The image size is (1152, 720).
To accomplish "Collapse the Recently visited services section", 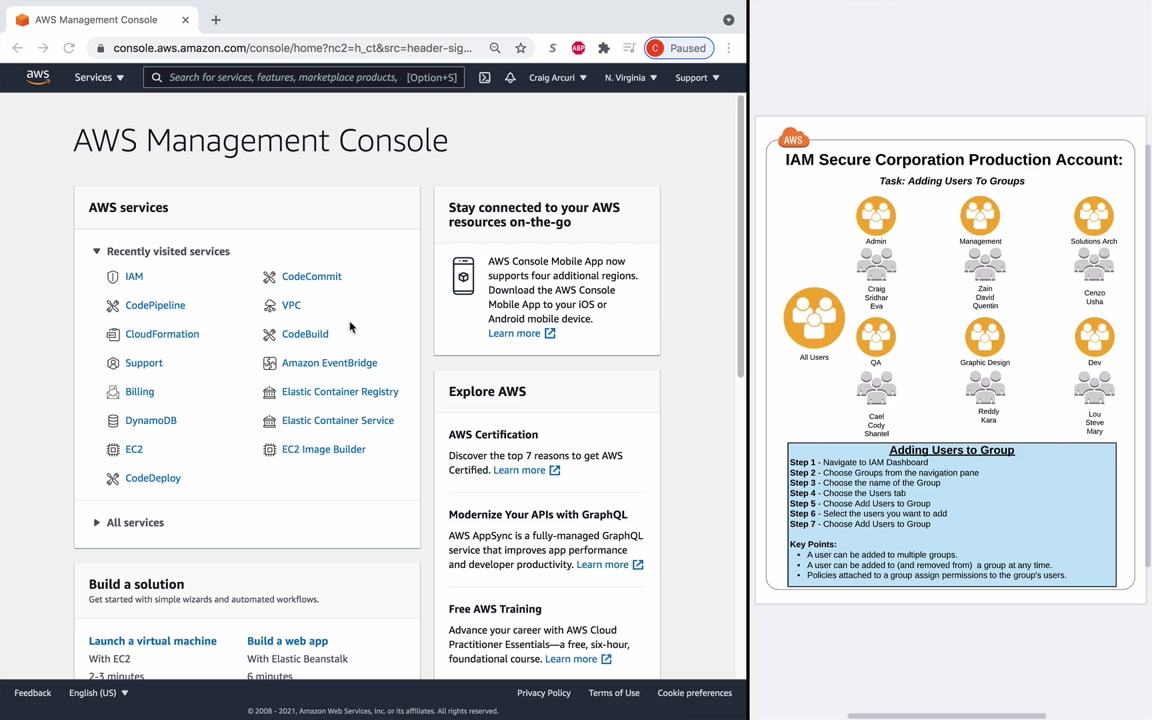I will pyautogui.click(x=96, y=251).
